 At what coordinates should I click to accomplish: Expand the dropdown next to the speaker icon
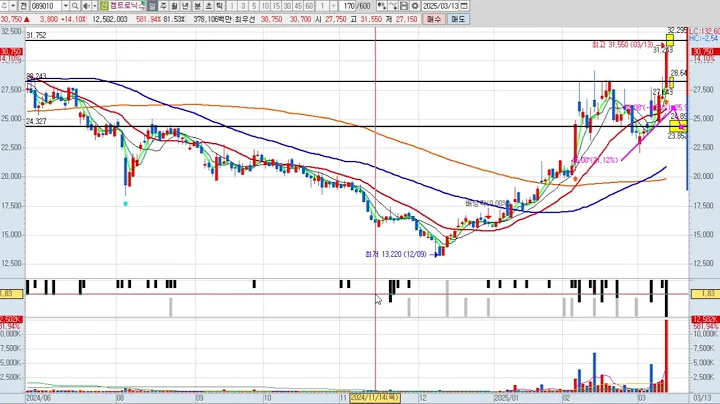pyautogui.click(x=94, y=6)
